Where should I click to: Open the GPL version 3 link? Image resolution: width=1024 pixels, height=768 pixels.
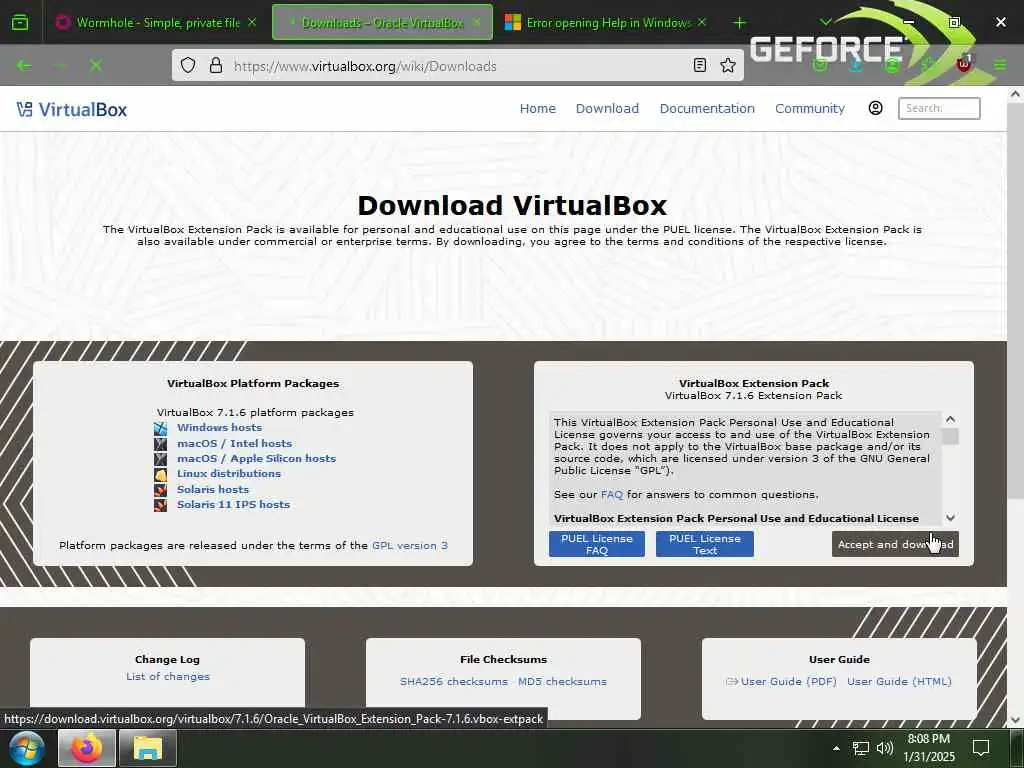pos(410,545)
